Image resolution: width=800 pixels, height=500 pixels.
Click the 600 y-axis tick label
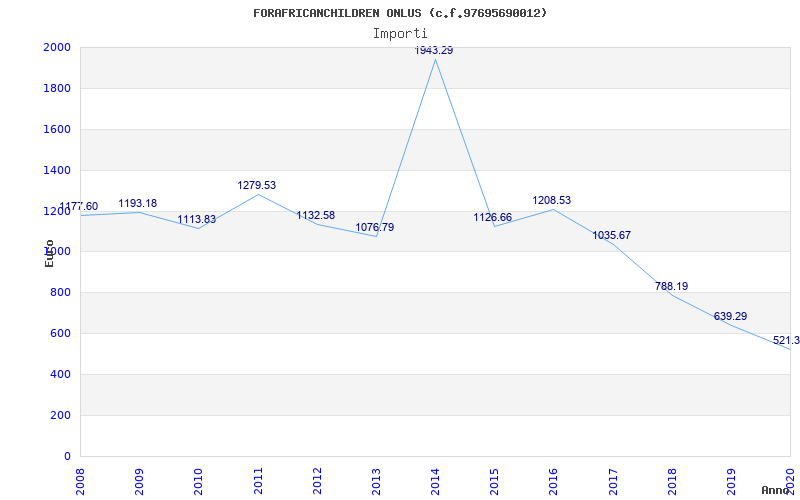[x=60, y=334]
